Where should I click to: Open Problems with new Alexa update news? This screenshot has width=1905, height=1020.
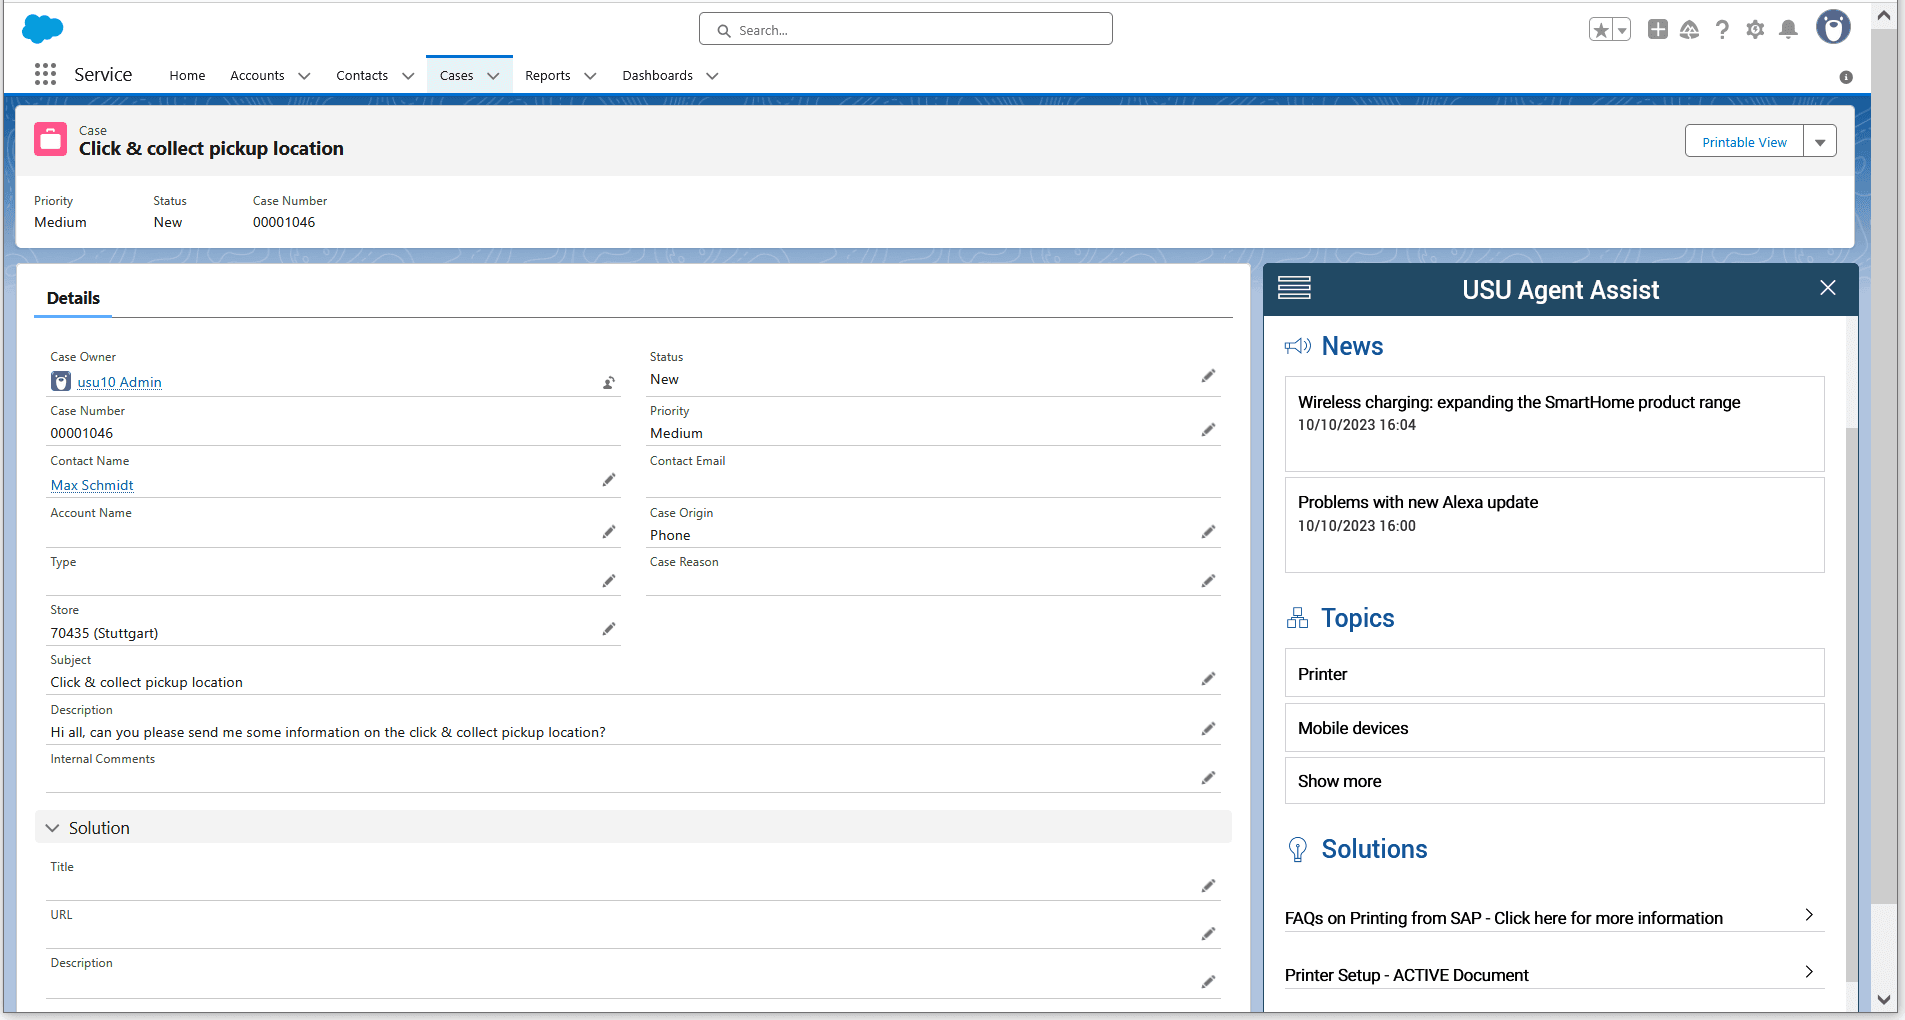1554,525
